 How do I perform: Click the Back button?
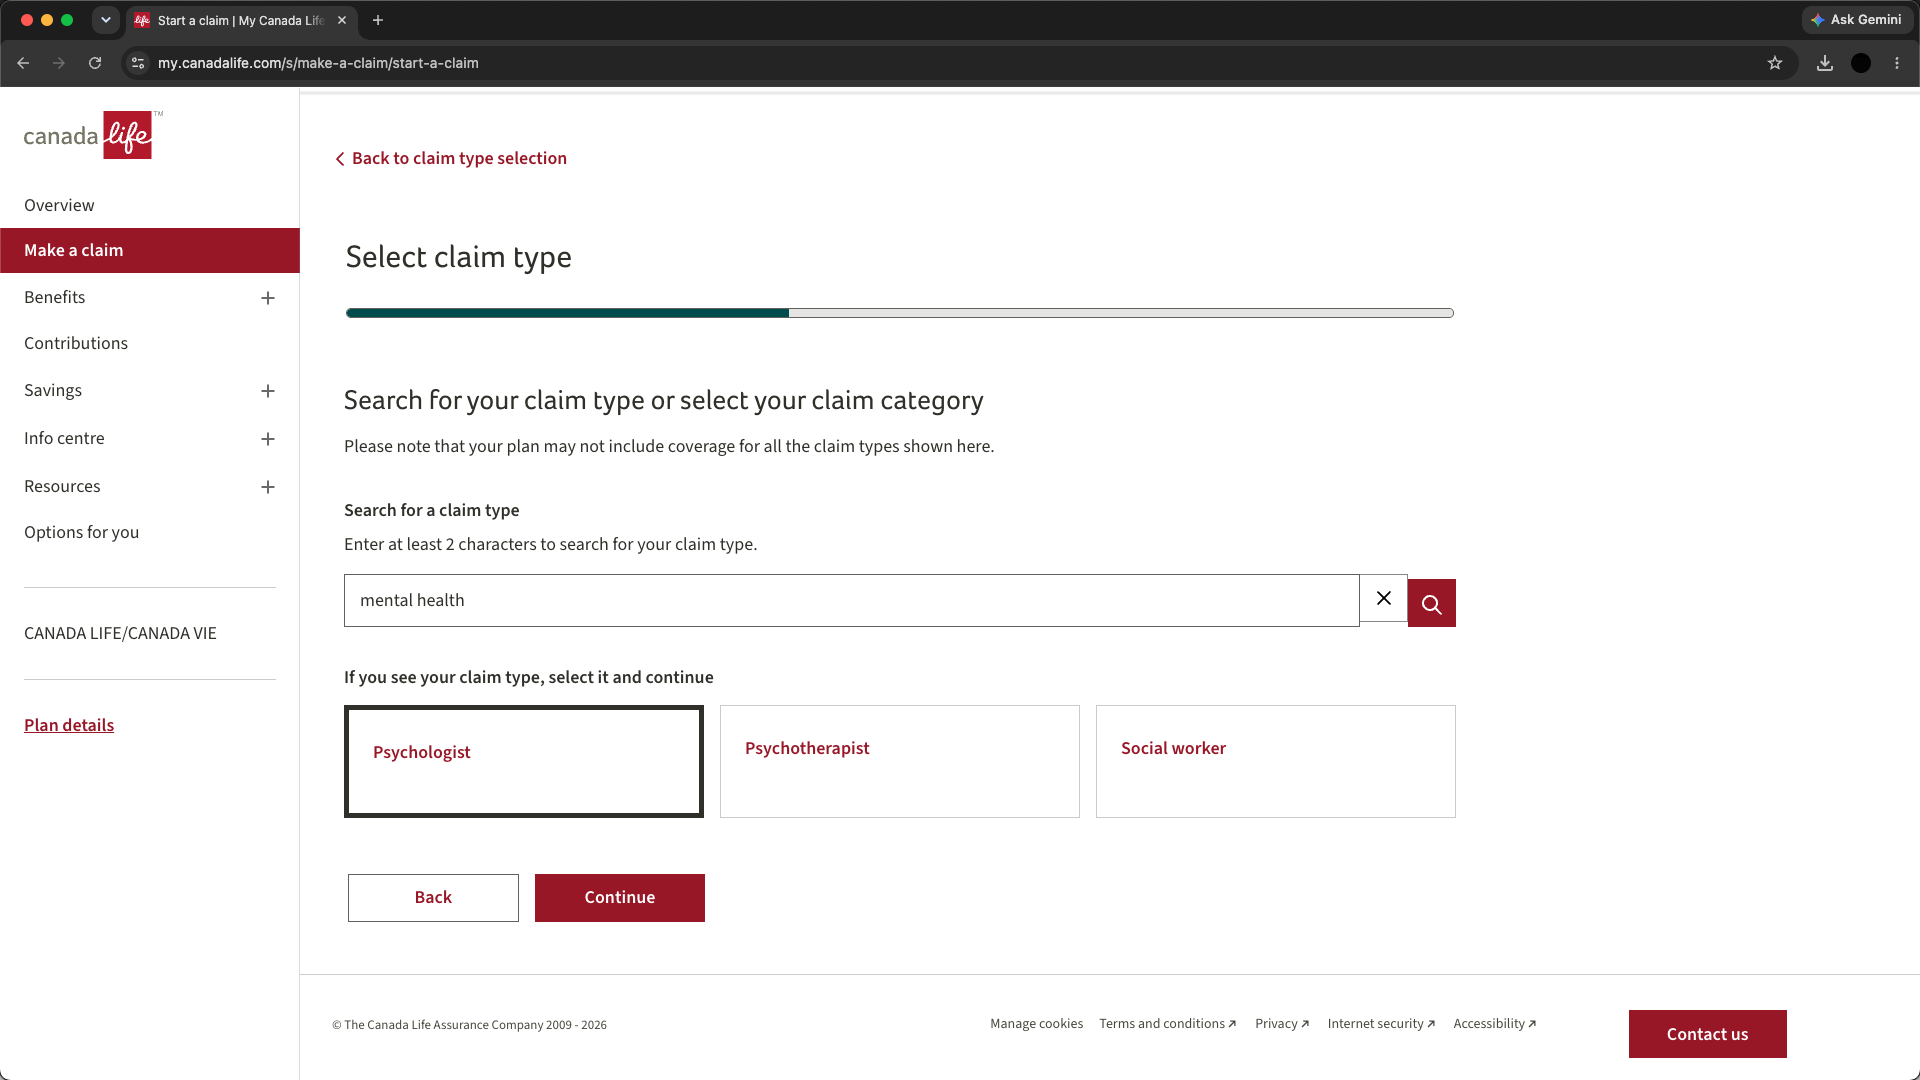(433, 898)
